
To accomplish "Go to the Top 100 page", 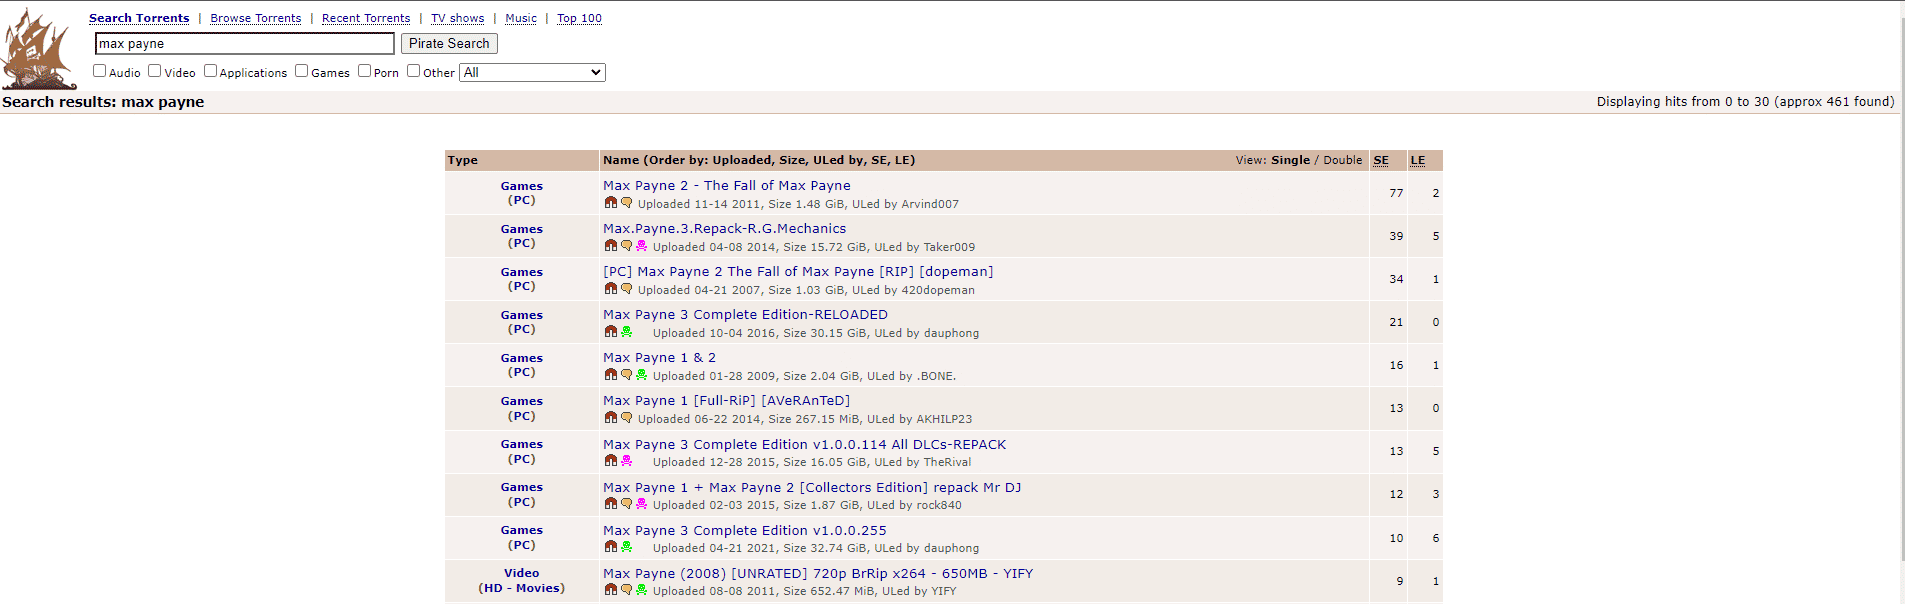I will pyautogui.click(x=579, y=18).
